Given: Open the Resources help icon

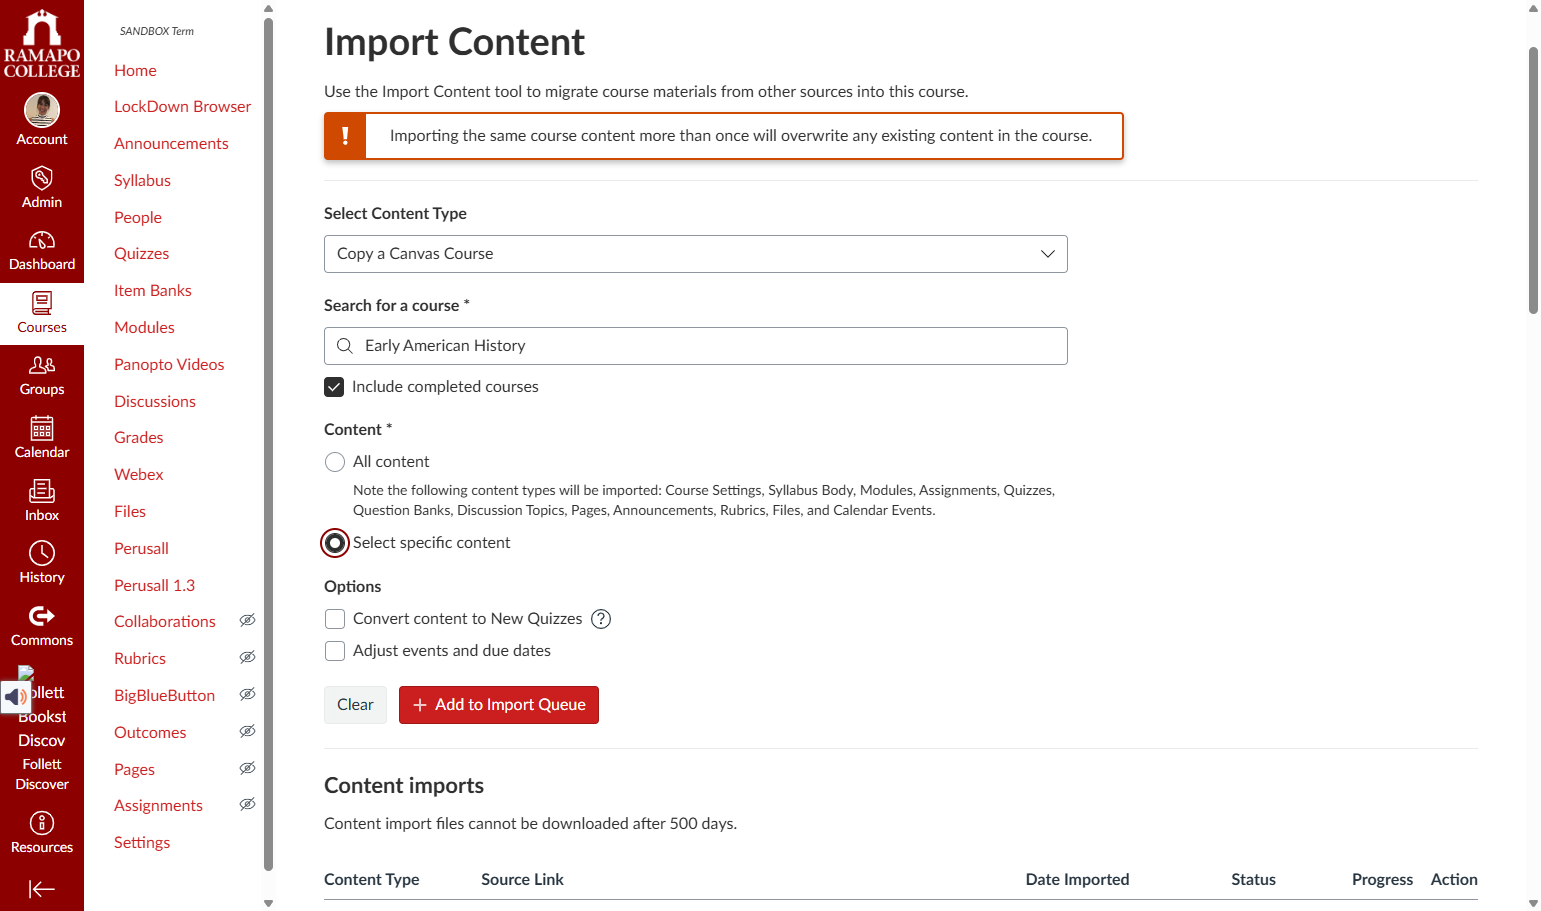Looking at the screenshot, I should click(x=42, y=823).
